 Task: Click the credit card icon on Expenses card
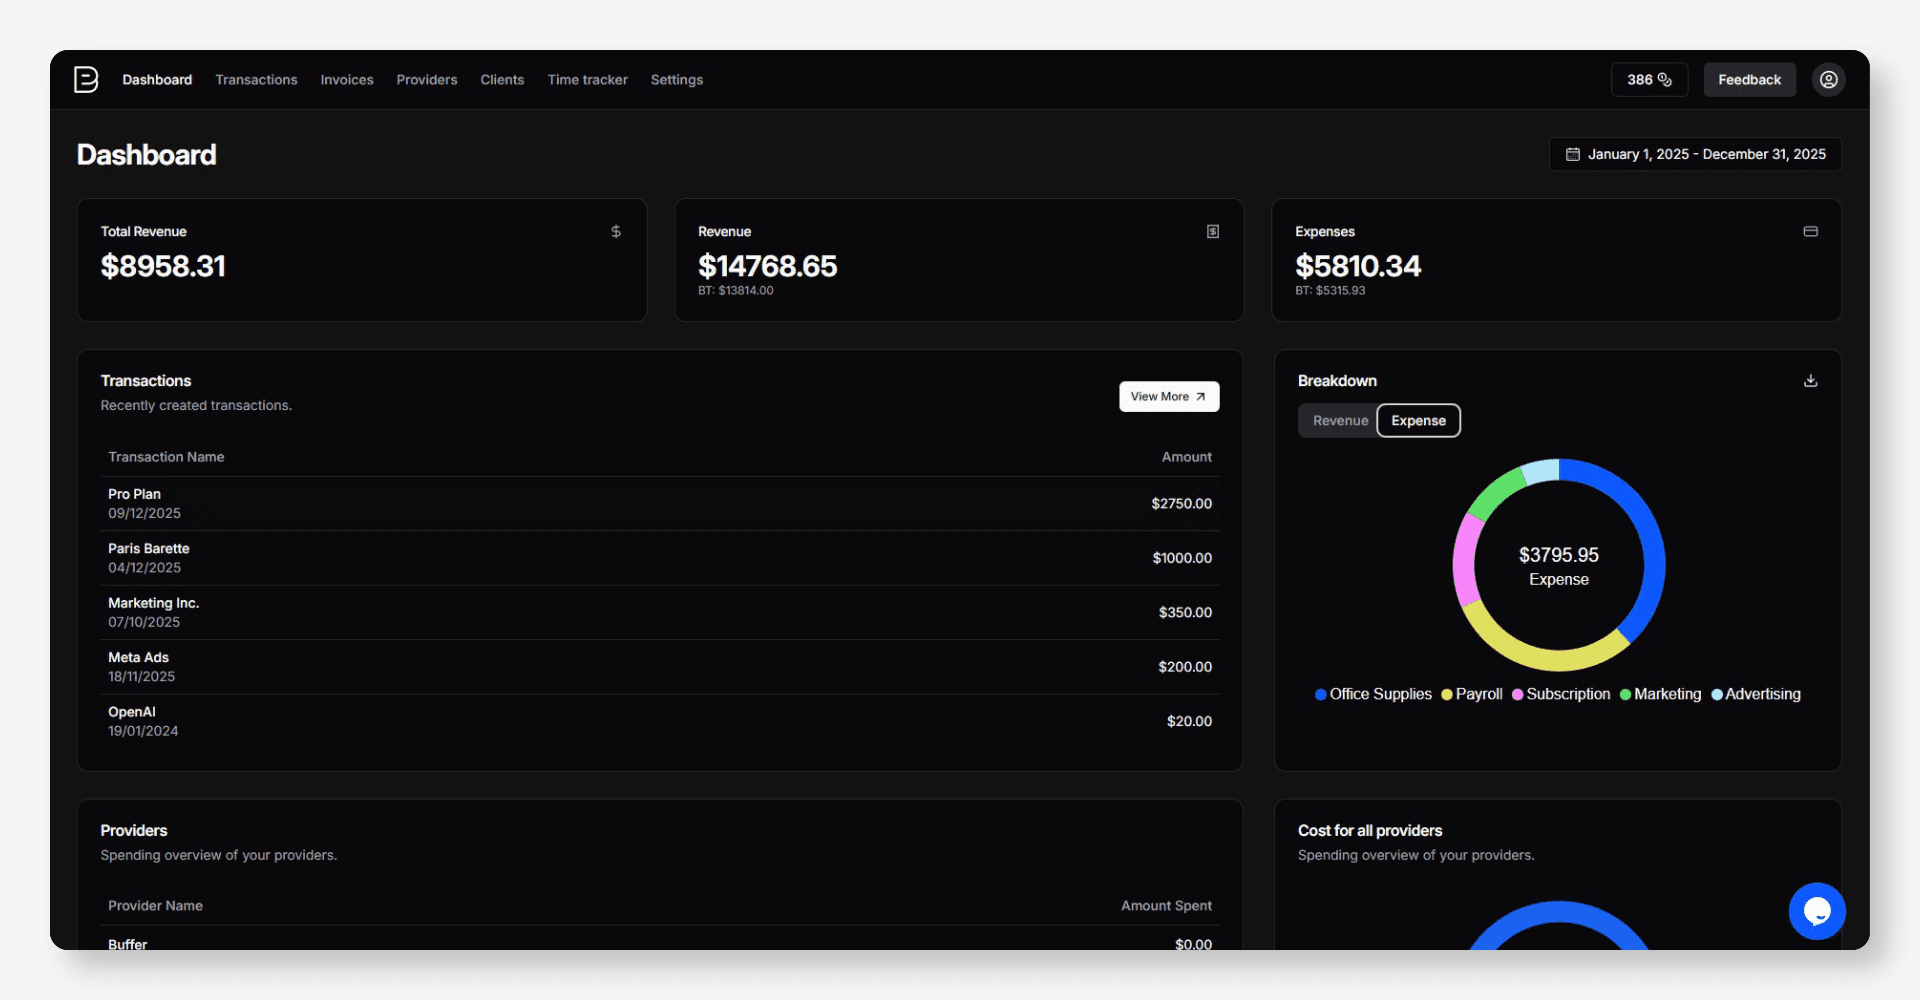click(x=1810, y=231)
